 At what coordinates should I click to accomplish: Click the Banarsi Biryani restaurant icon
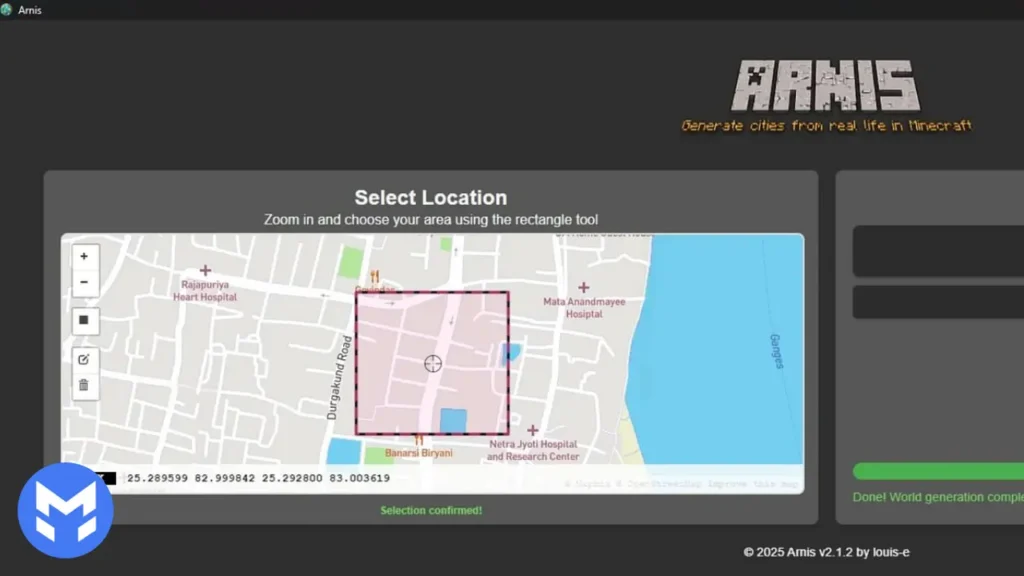tap(419, 441)
